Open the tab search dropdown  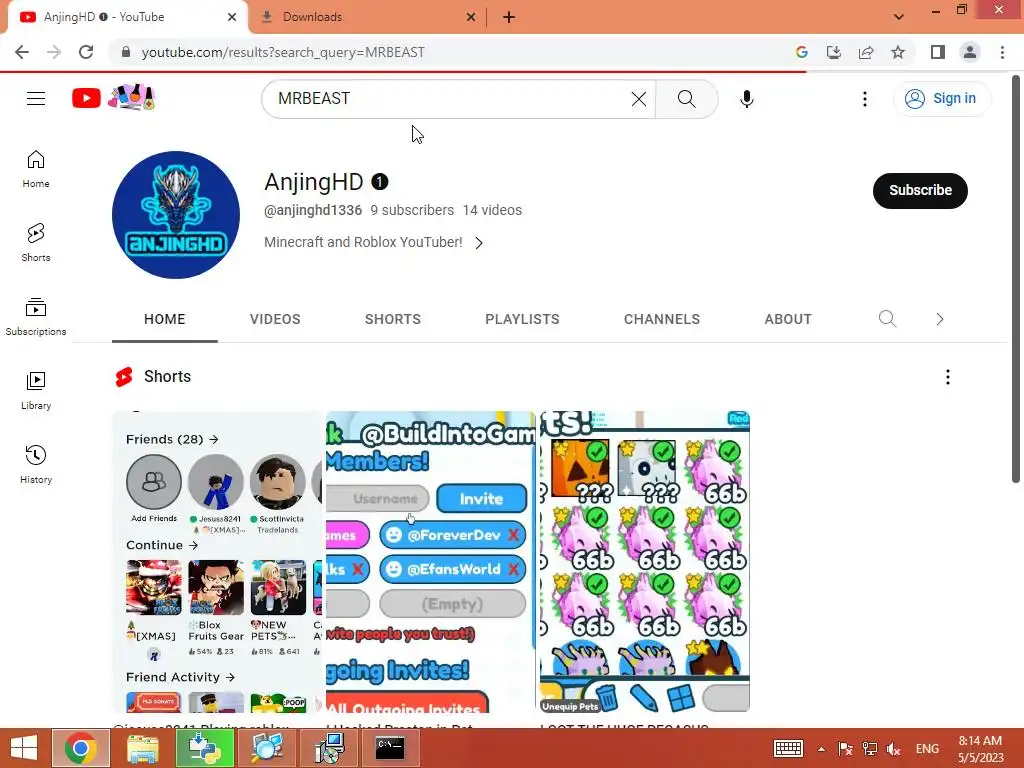[899, 17]
